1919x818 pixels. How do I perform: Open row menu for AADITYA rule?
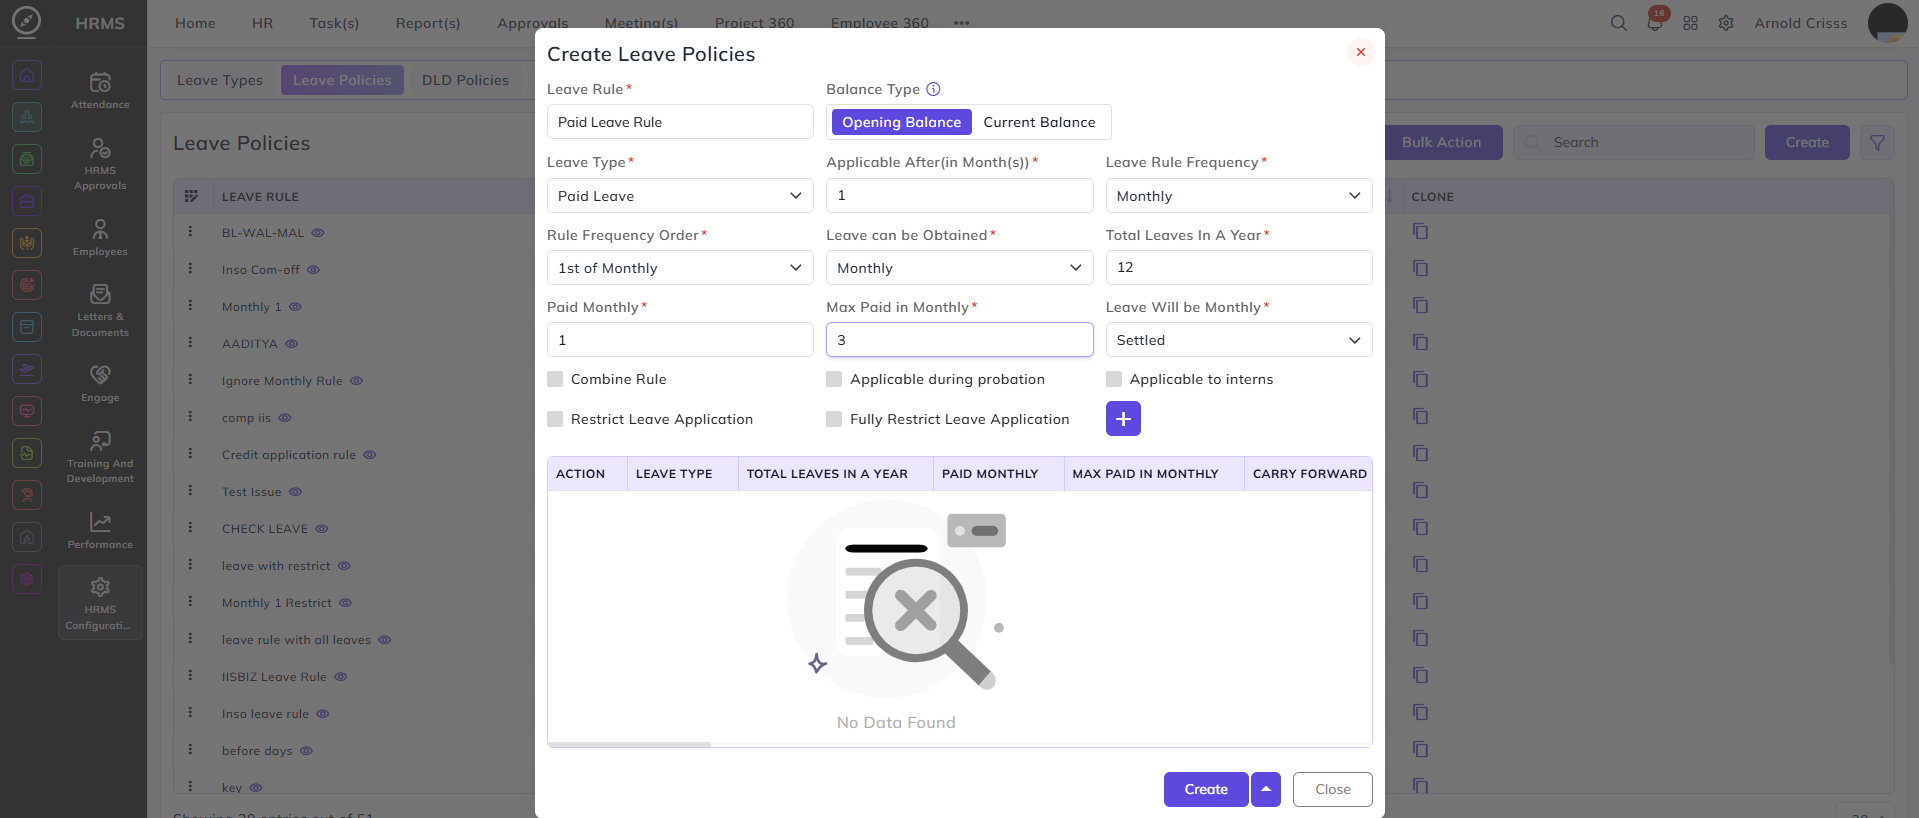[x=190, y=343]
